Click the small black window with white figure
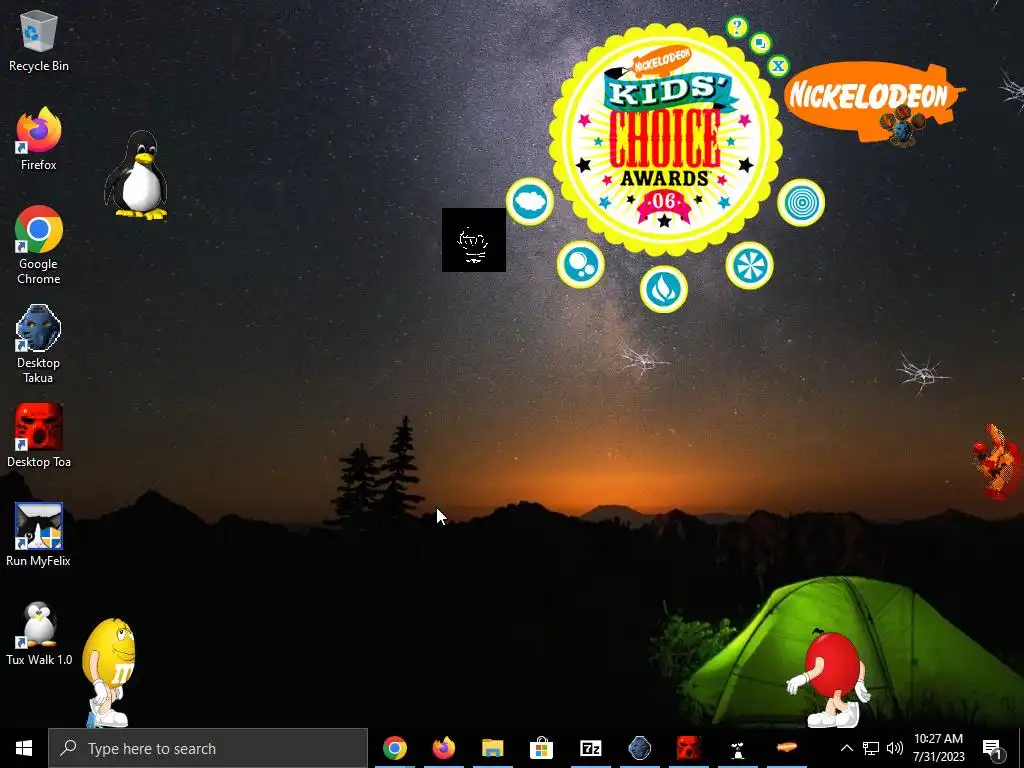 click(473, 240)
